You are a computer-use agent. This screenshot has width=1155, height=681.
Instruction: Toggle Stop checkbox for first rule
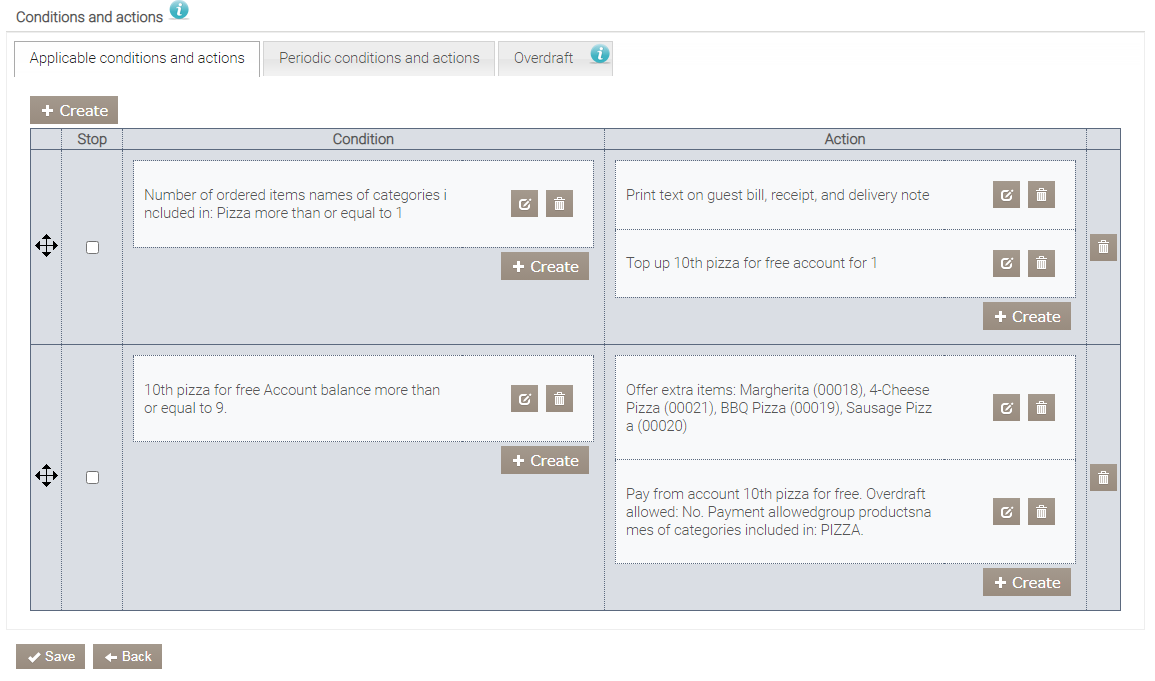(92, 247)
